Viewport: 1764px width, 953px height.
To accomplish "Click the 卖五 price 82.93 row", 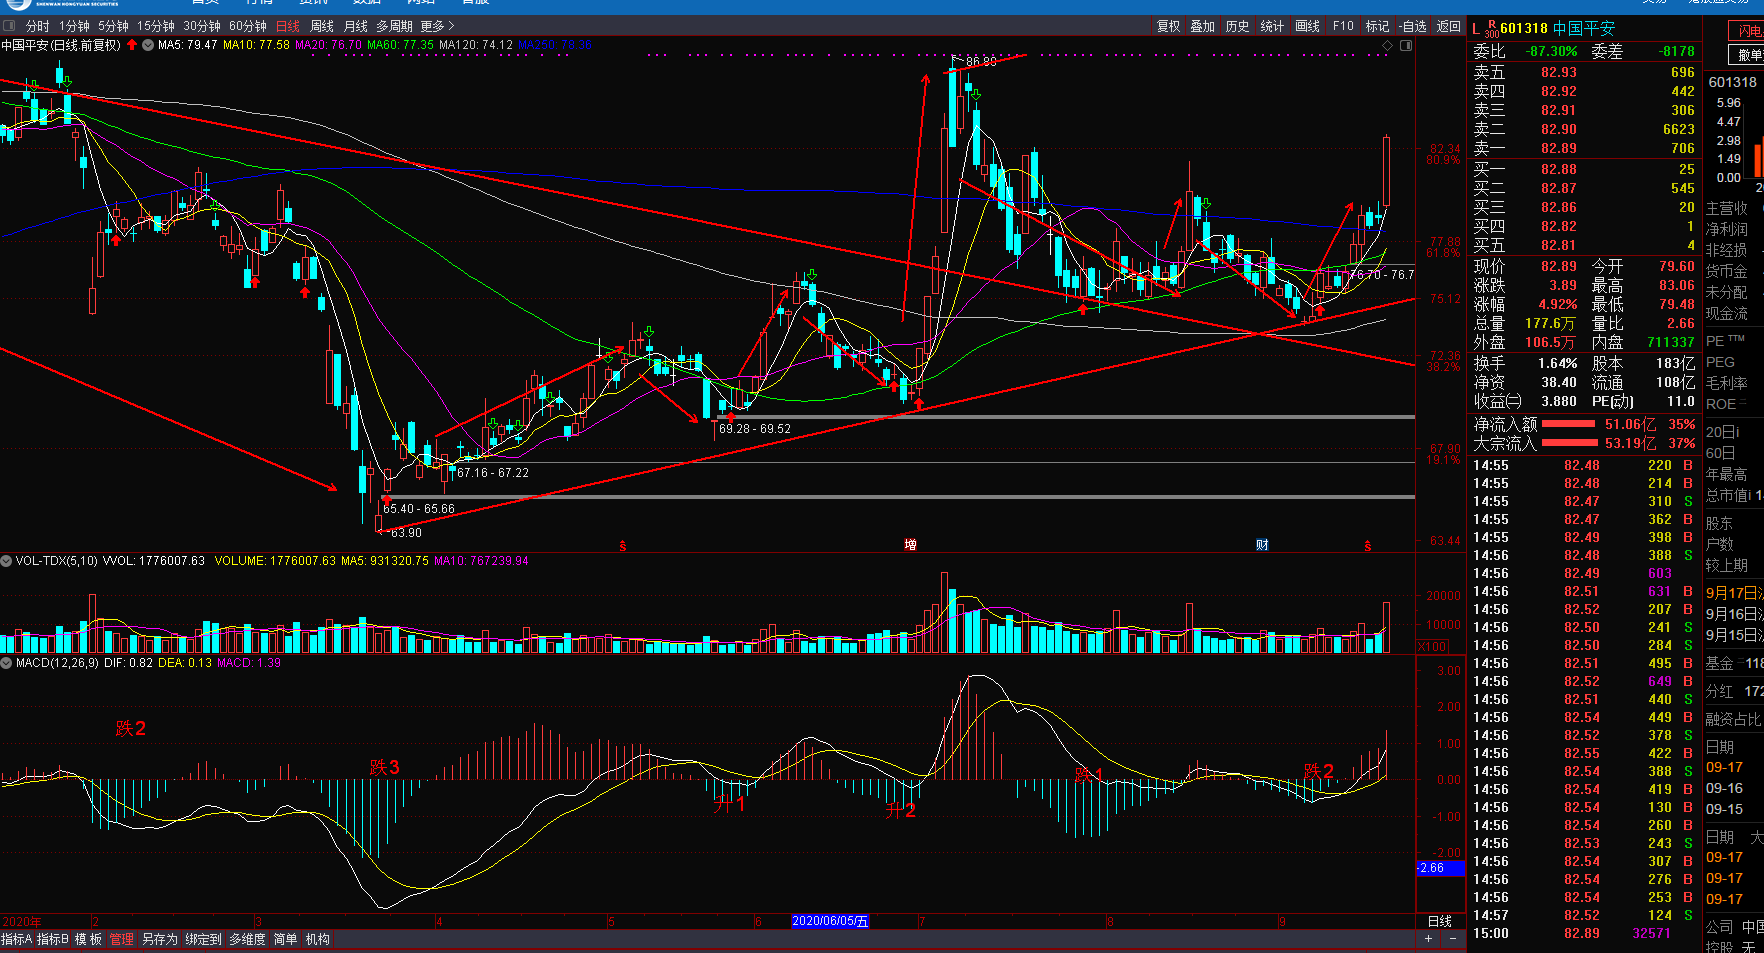I will click(1584, 72).
